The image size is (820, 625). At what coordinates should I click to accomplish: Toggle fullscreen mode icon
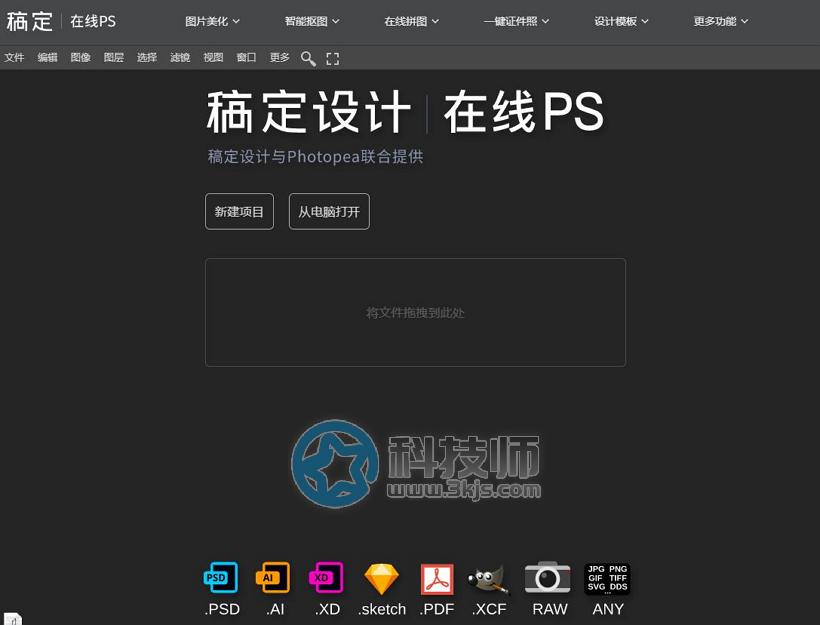pos(333,59)
